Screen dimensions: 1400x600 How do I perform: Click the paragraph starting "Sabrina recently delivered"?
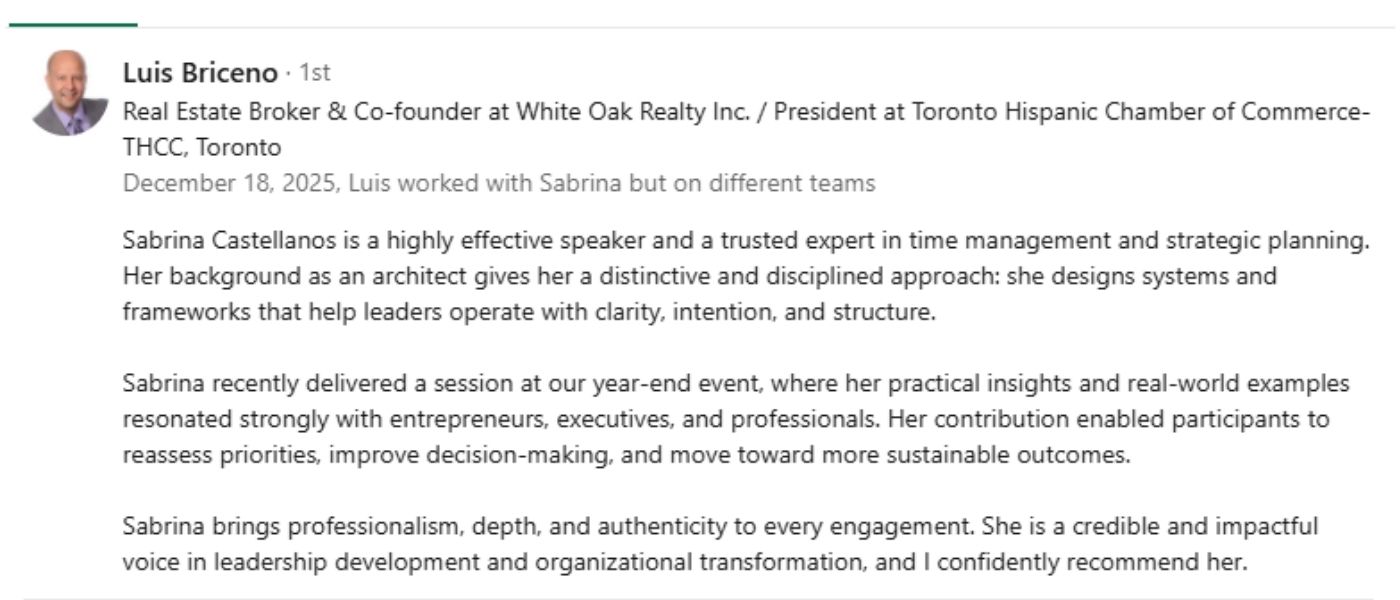[735, 384]
